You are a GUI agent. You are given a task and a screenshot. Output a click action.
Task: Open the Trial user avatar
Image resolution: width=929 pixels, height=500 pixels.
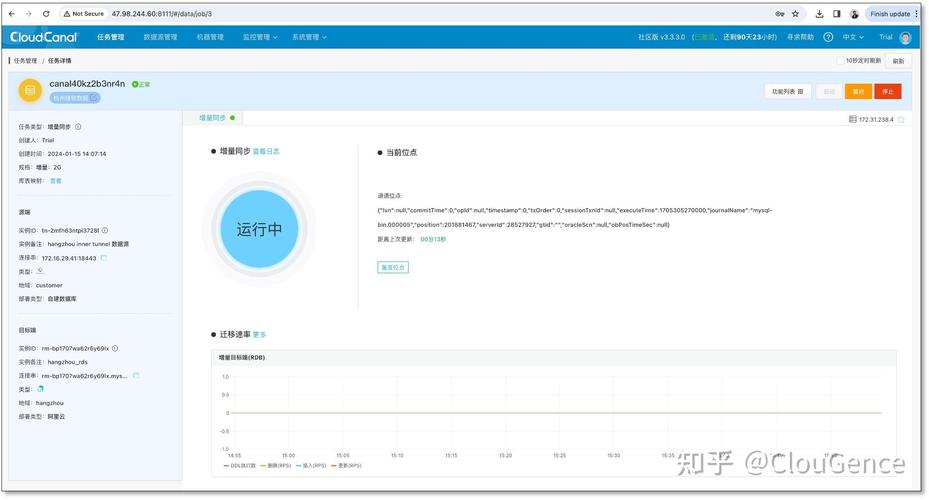[905, 37]
